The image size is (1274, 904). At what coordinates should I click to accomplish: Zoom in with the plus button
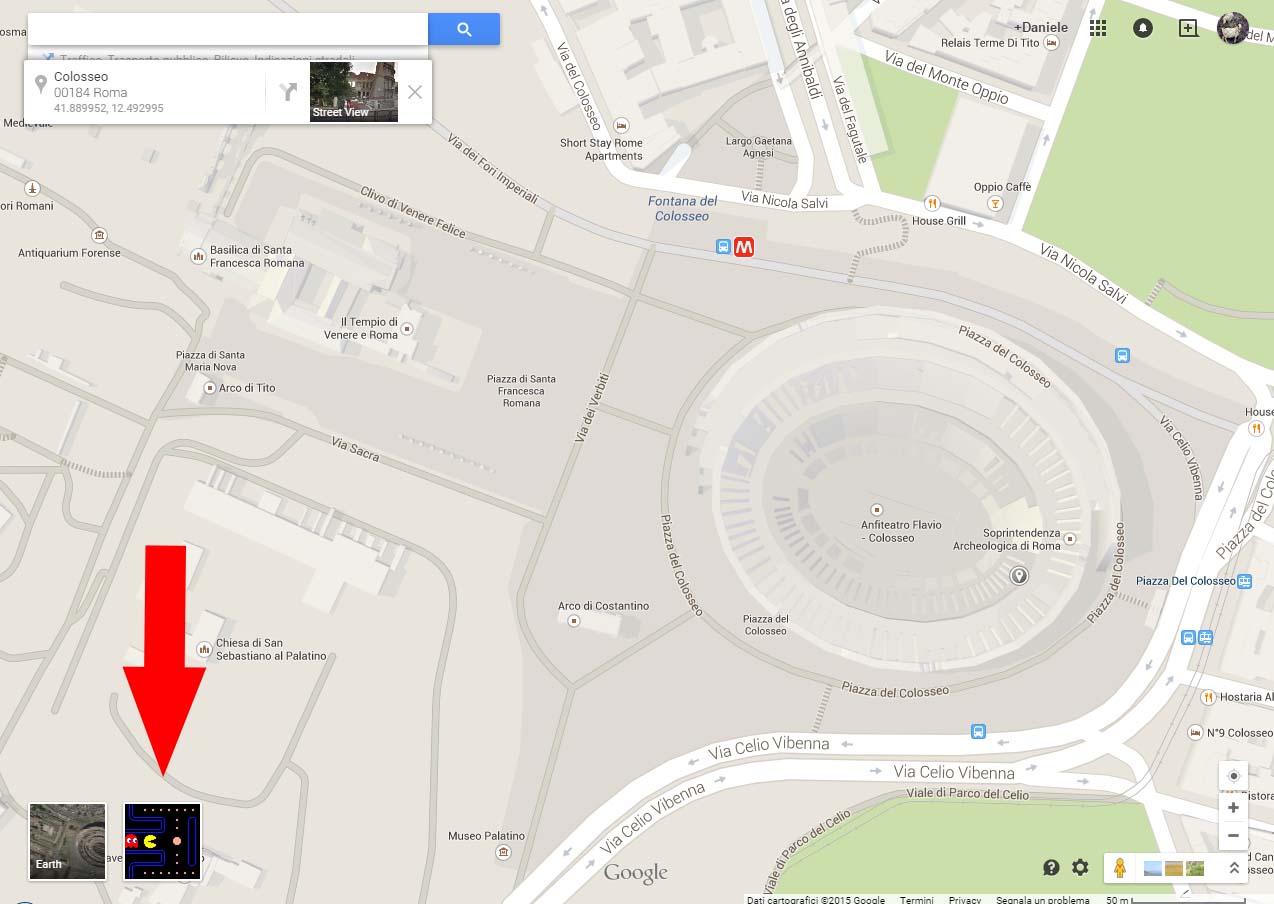[x=1233, y=807]
